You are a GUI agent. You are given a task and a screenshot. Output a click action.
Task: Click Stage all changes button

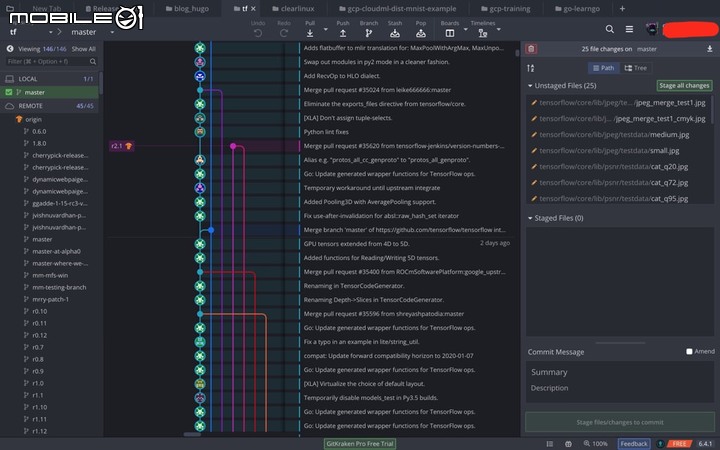(684, 85)
